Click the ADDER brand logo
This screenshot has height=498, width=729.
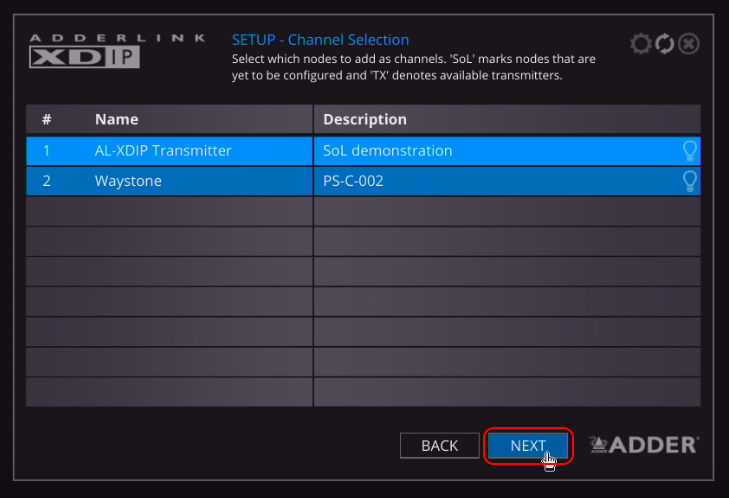coord(643,445)
